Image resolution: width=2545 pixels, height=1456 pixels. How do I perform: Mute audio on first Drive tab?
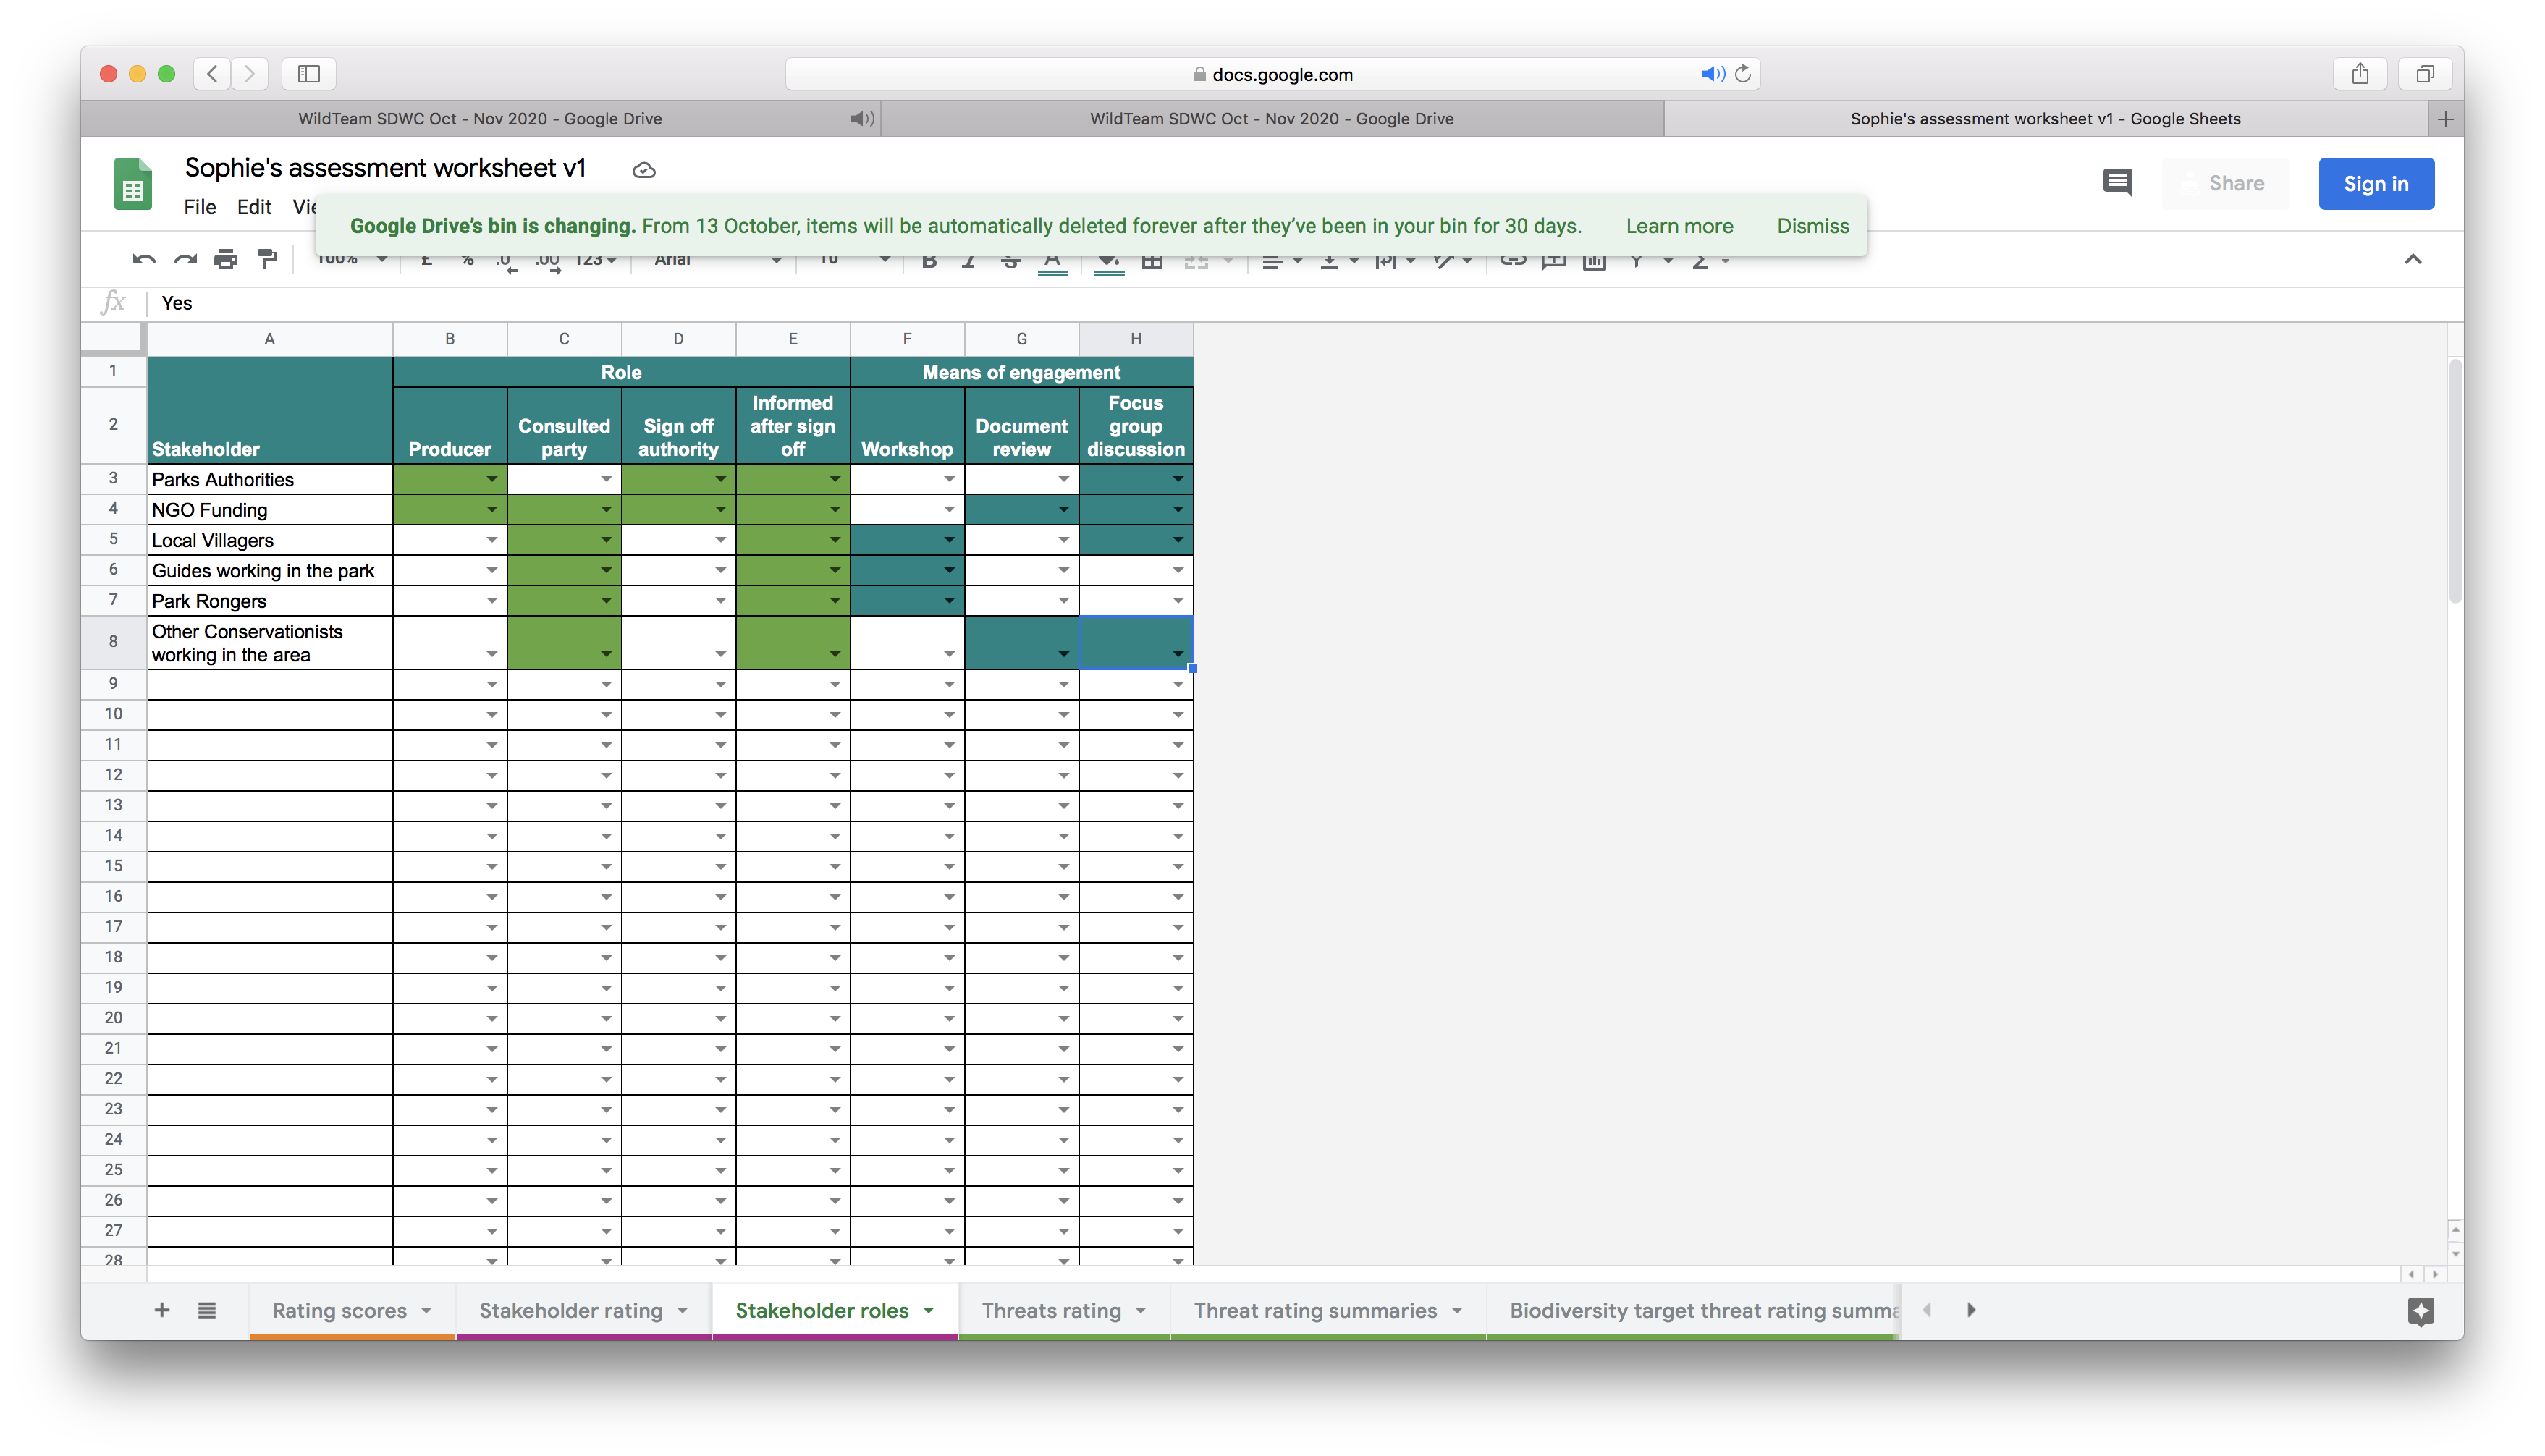tap(861, 119)
